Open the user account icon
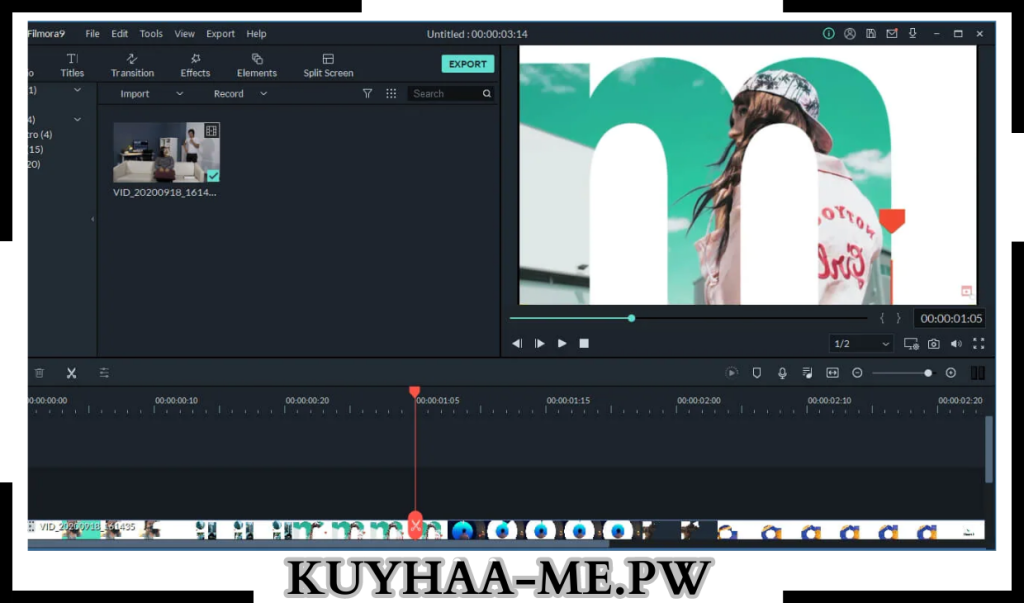This screenshot has width=1024, height=603. [850, 33]
